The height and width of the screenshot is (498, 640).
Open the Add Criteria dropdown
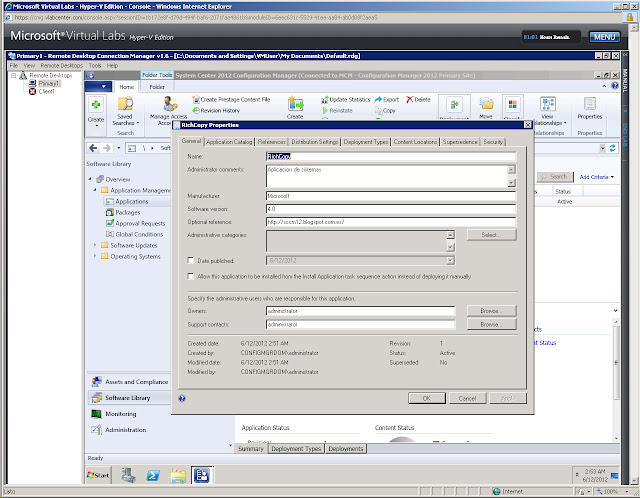tap(596, 177)
